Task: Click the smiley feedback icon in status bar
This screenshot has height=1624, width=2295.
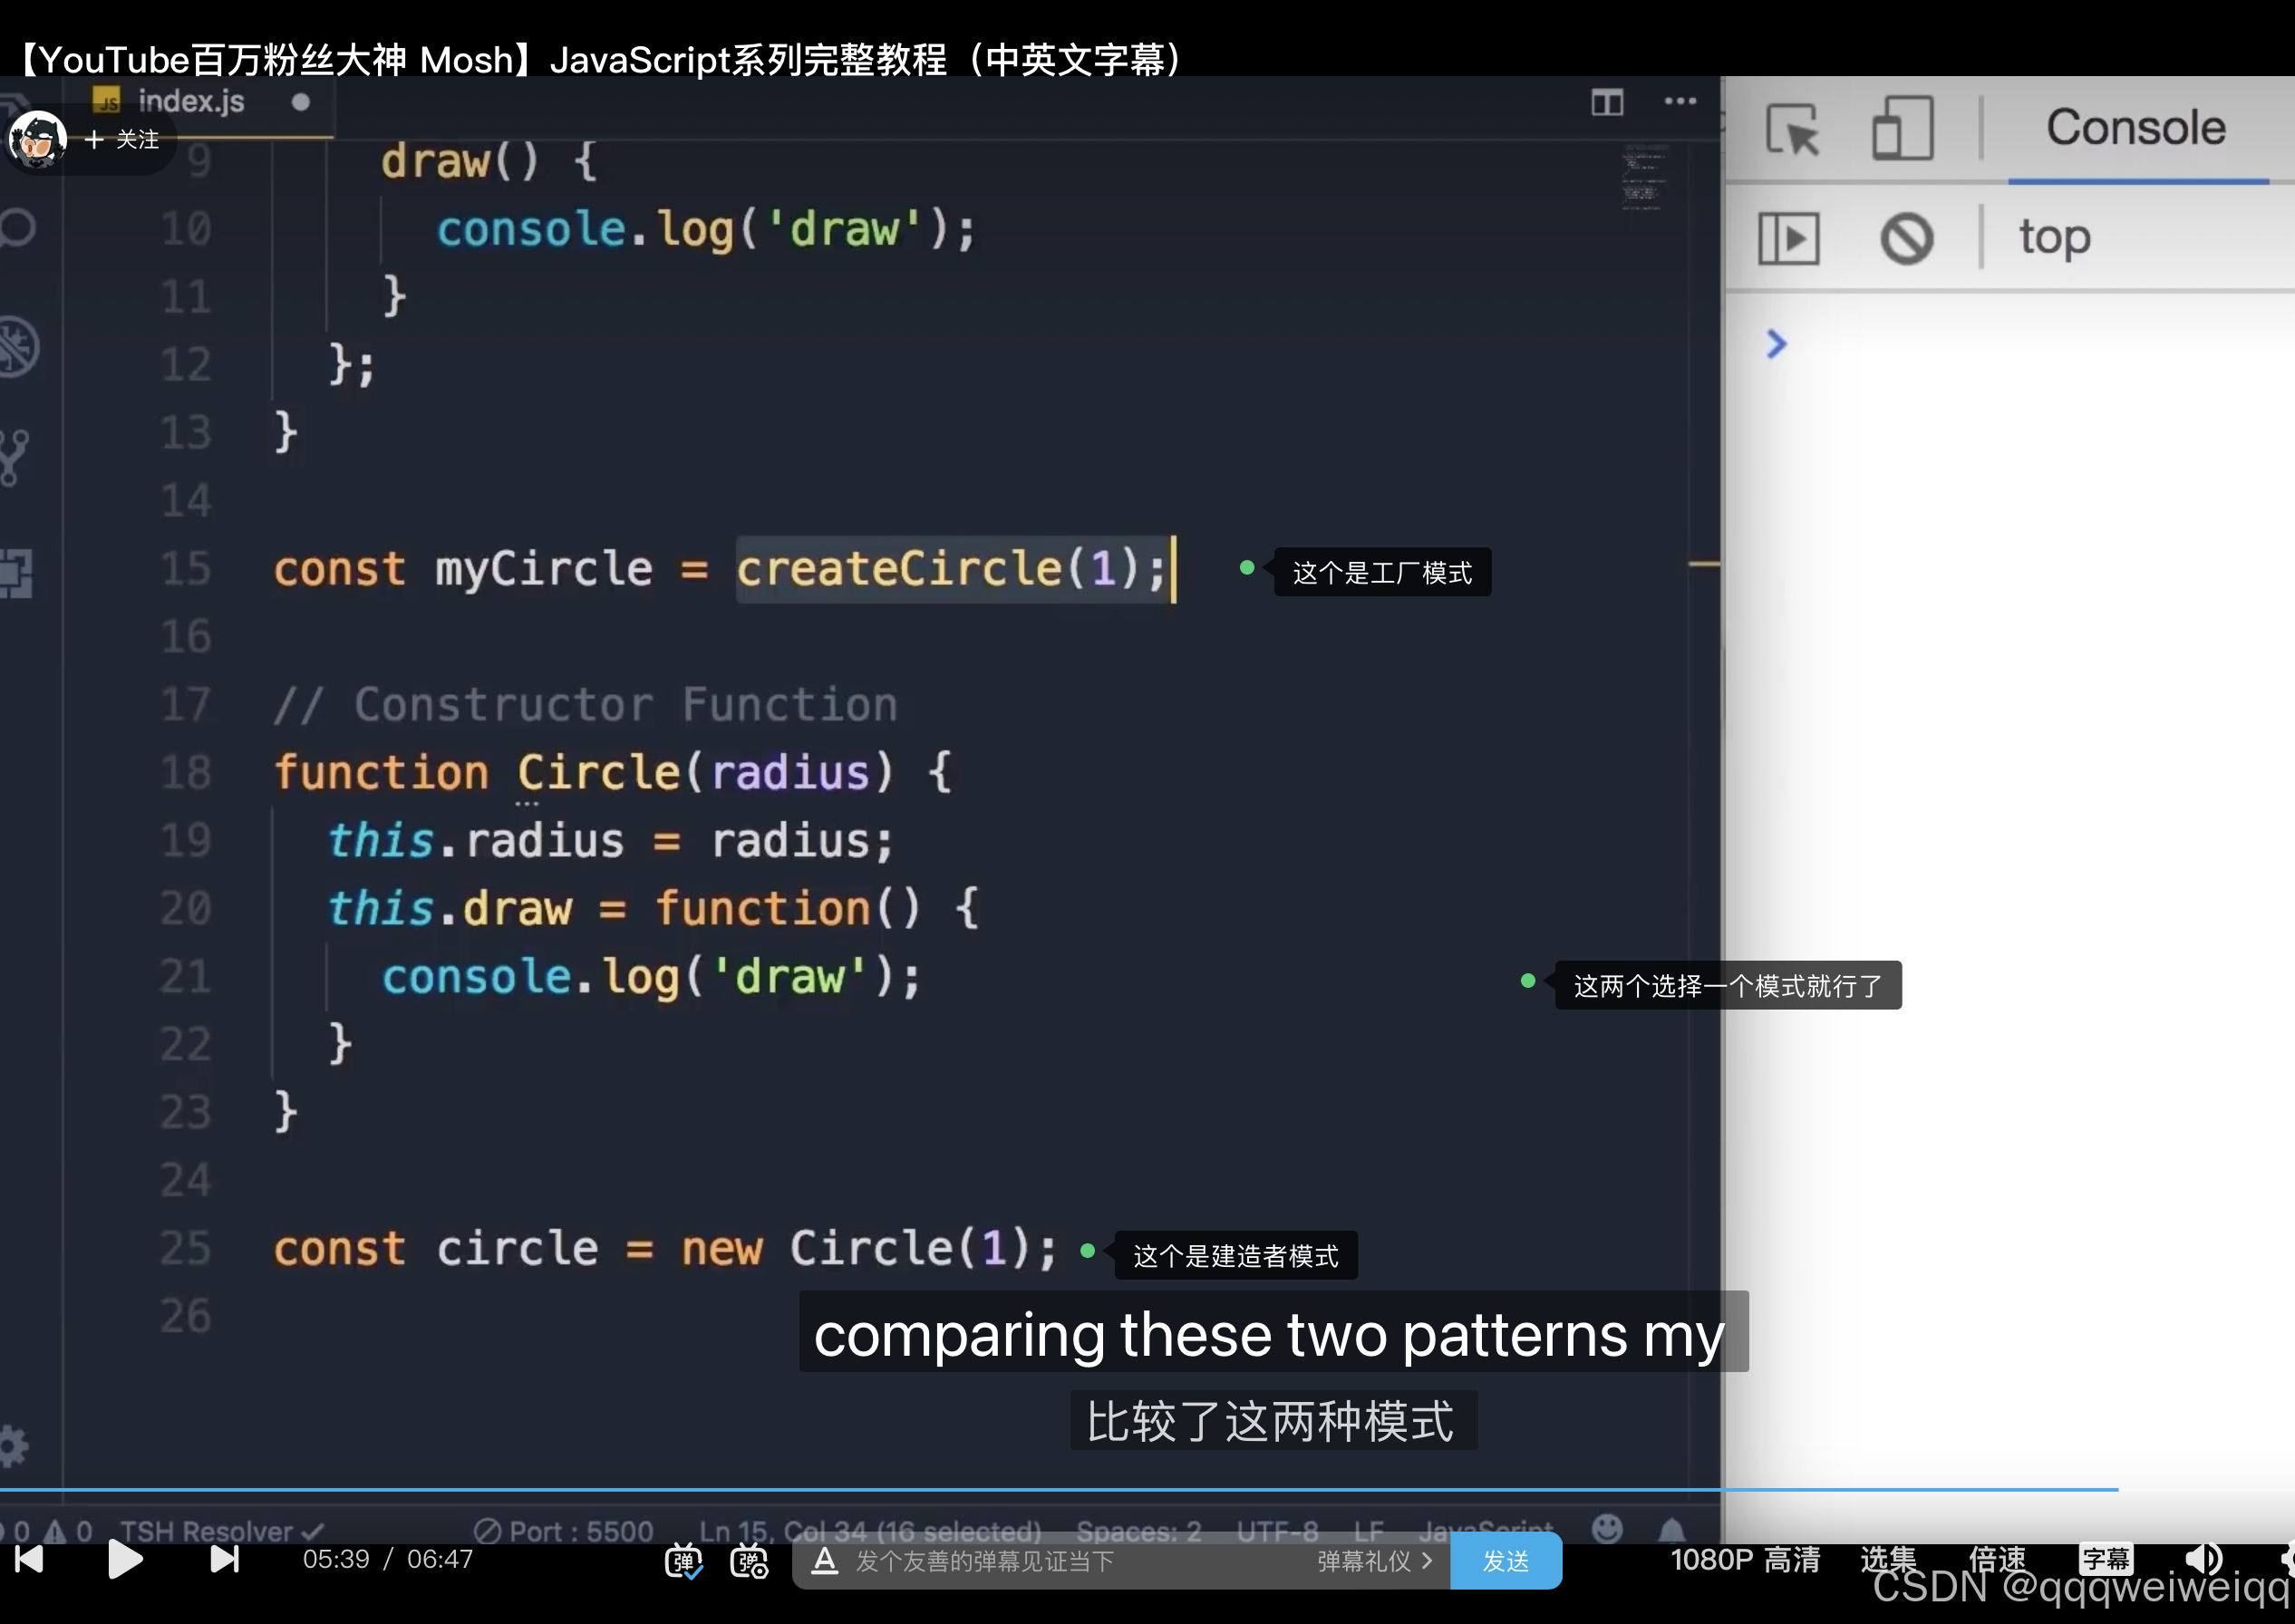Action: [1607, 1527]
